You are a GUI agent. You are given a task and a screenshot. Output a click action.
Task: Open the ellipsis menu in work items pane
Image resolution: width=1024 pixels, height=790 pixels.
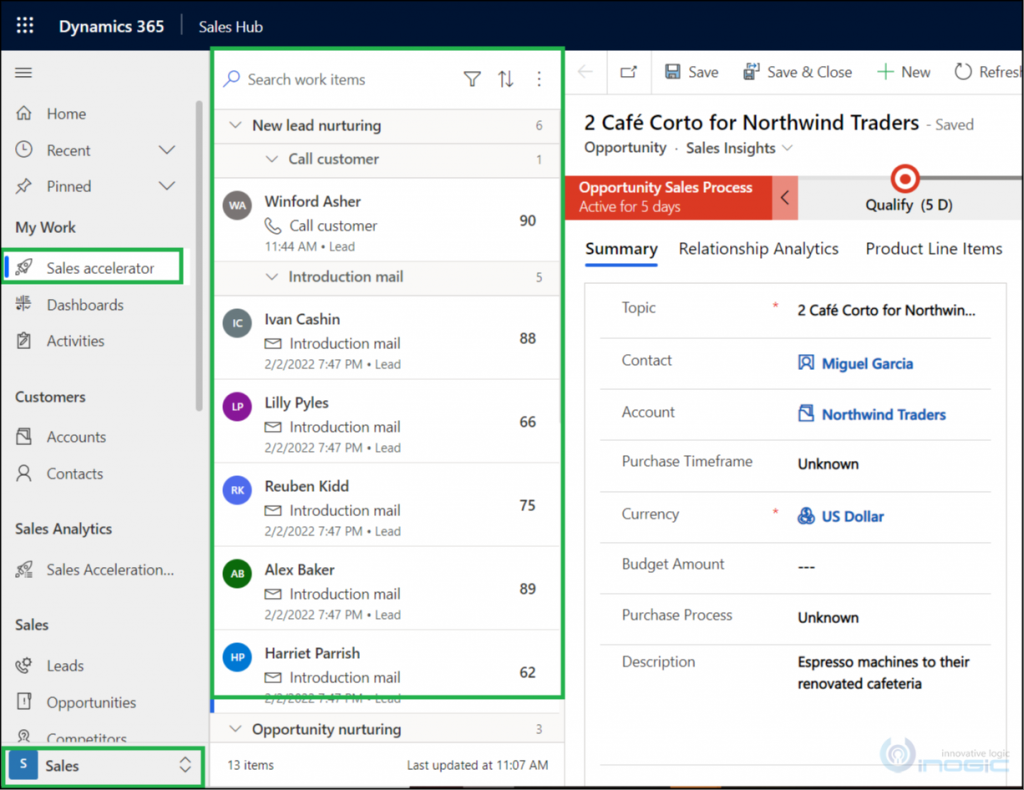539,79
